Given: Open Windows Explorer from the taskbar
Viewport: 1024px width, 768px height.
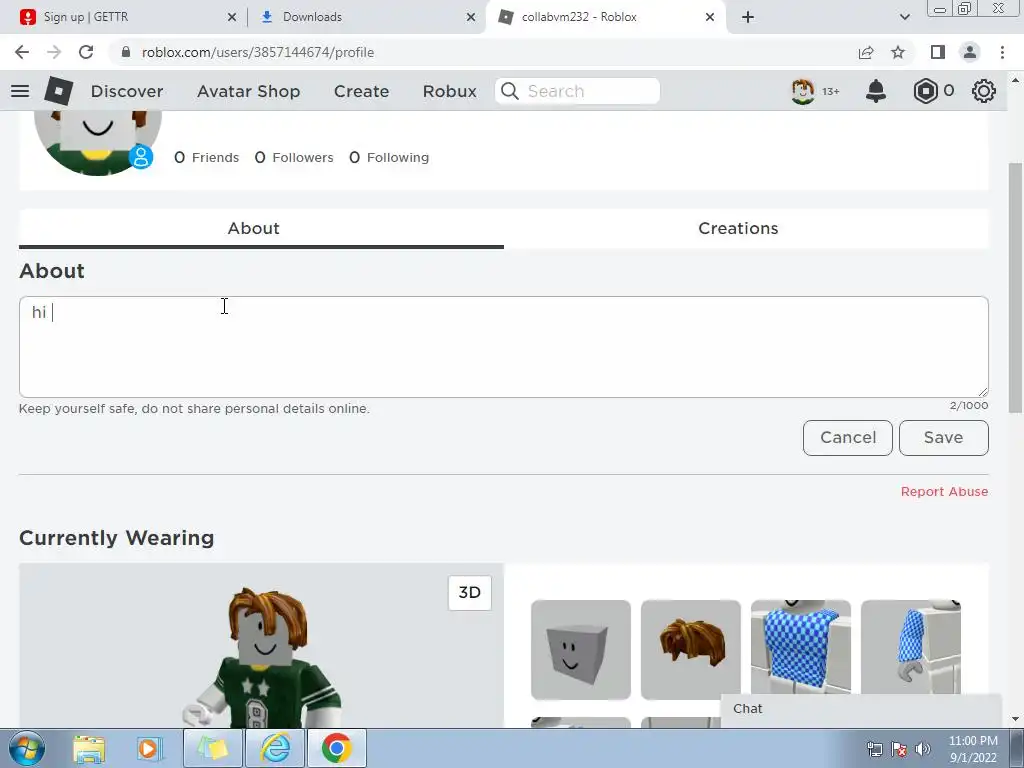Looking at the screenshot, I should pos(89,748).
